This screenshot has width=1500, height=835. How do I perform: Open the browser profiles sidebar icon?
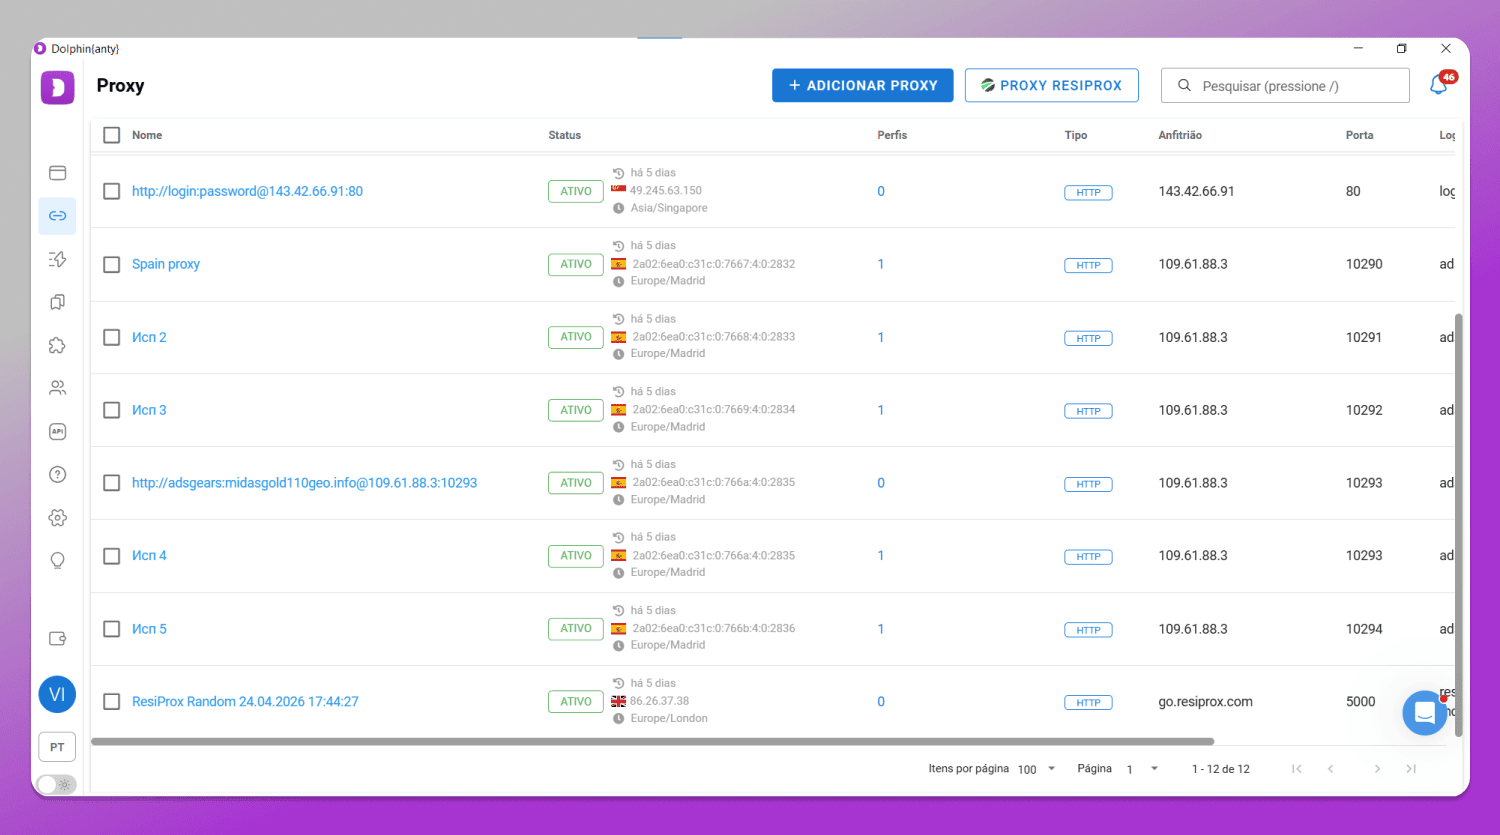(x=57, y=173)
